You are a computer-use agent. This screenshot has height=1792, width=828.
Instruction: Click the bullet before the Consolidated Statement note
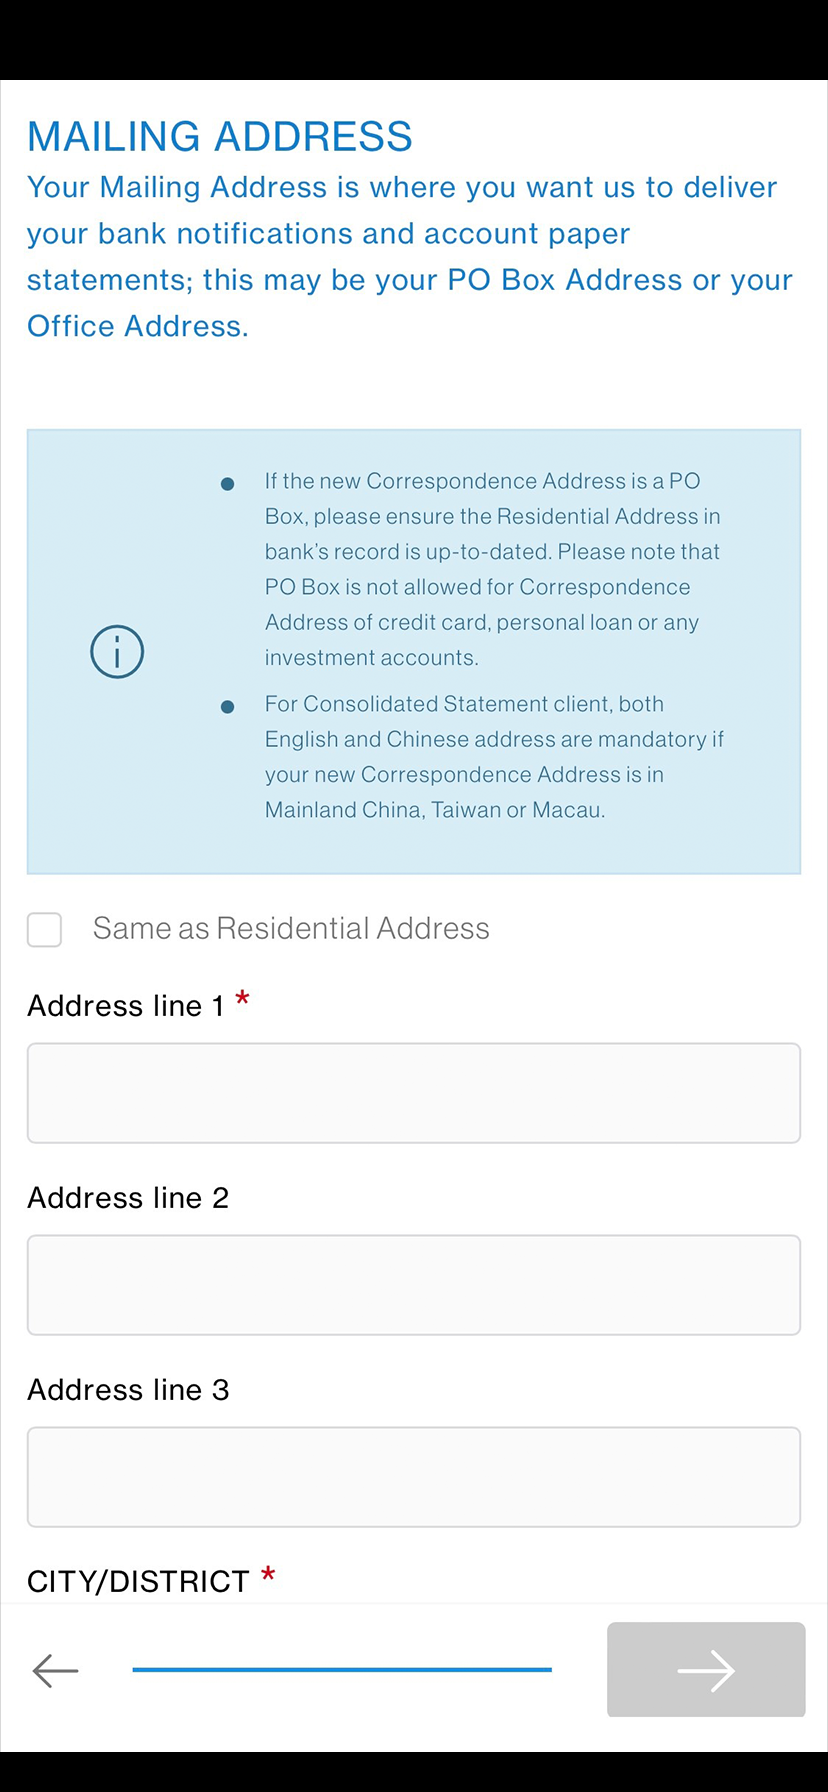click(x=228, y=705)
